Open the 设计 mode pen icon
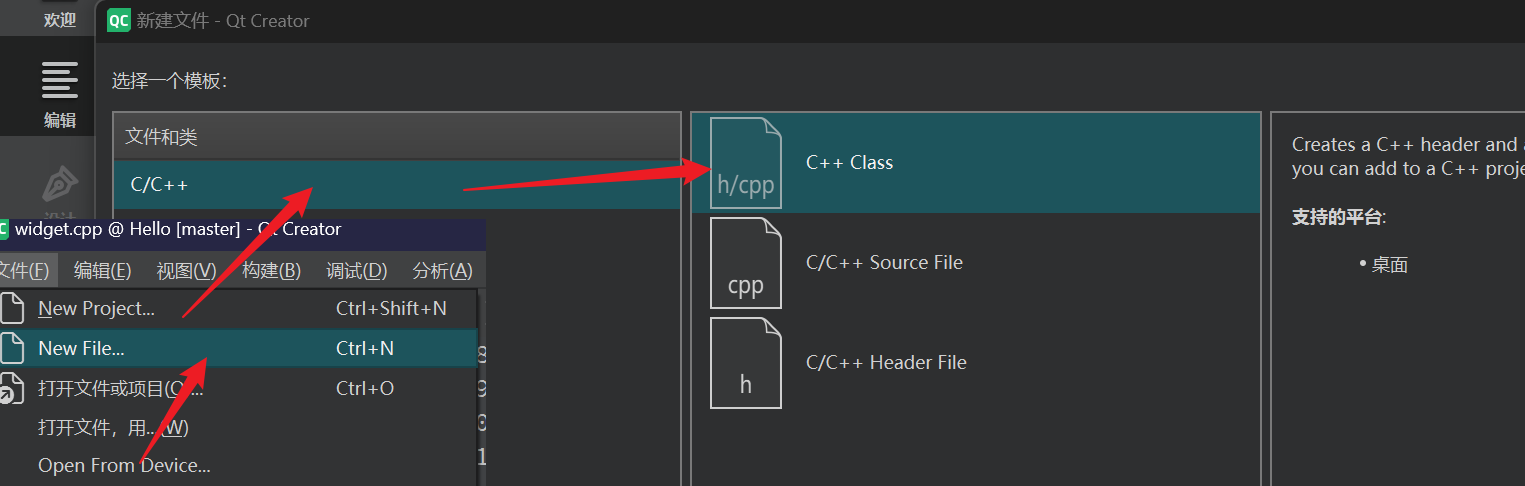The image size is (1525, 486). coord(61,185)
